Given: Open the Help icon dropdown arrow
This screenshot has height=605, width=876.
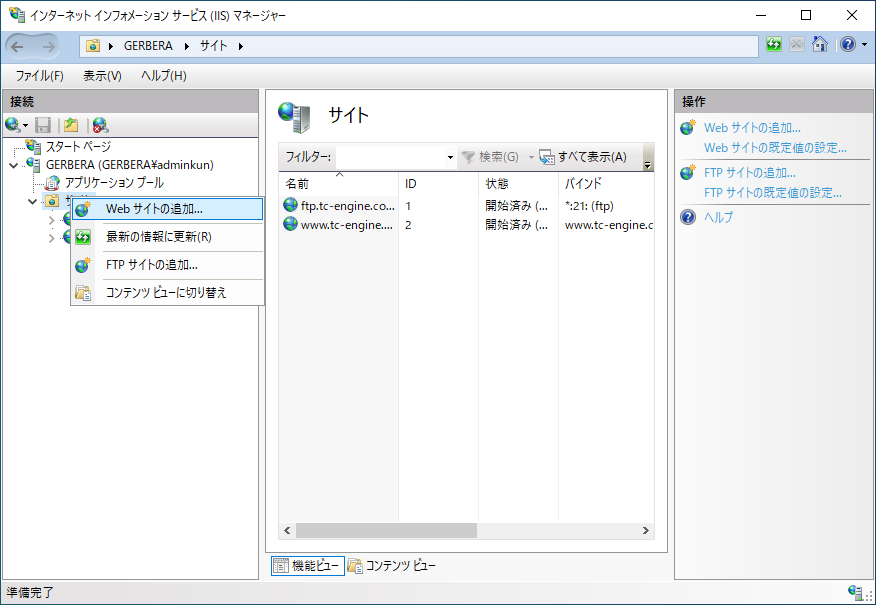Looking at the screenshot, I should click(864, 45).
